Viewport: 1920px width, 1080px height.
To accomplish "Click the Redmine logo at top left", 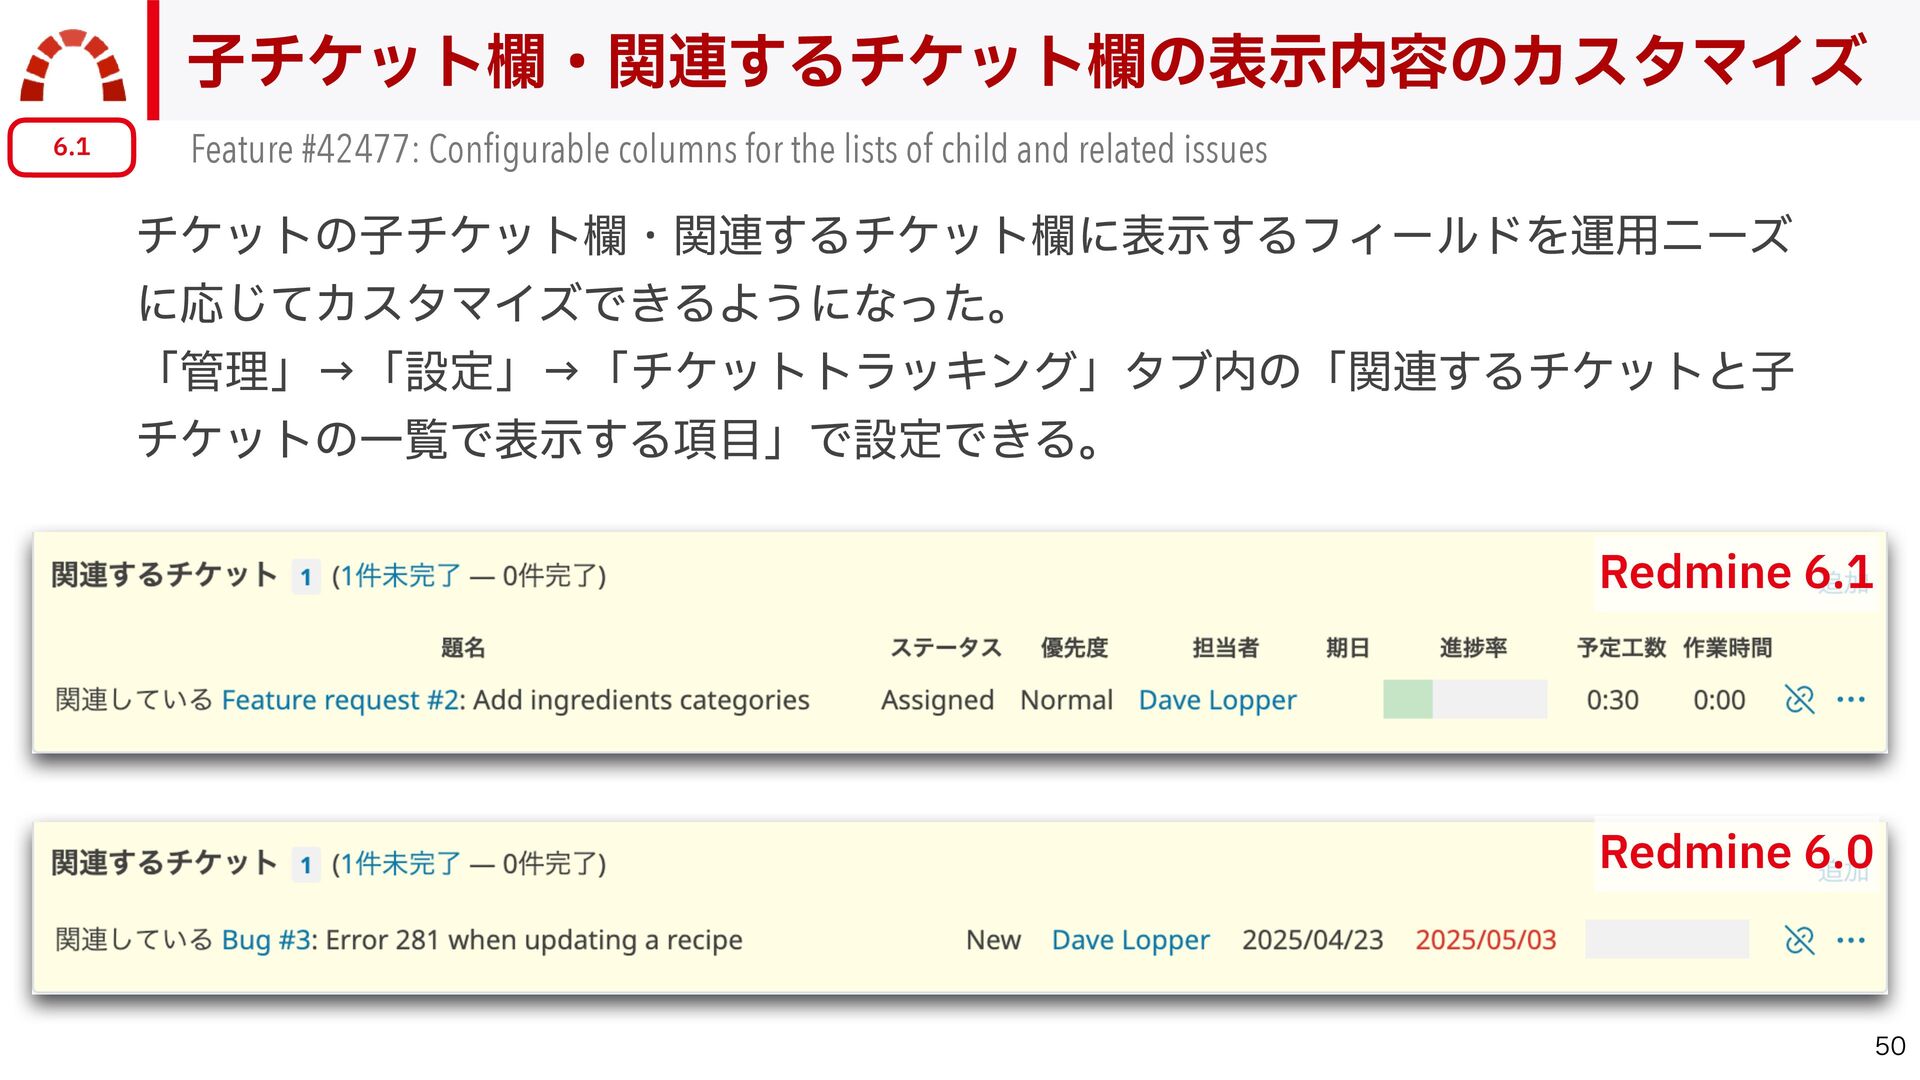I will 73,66.
